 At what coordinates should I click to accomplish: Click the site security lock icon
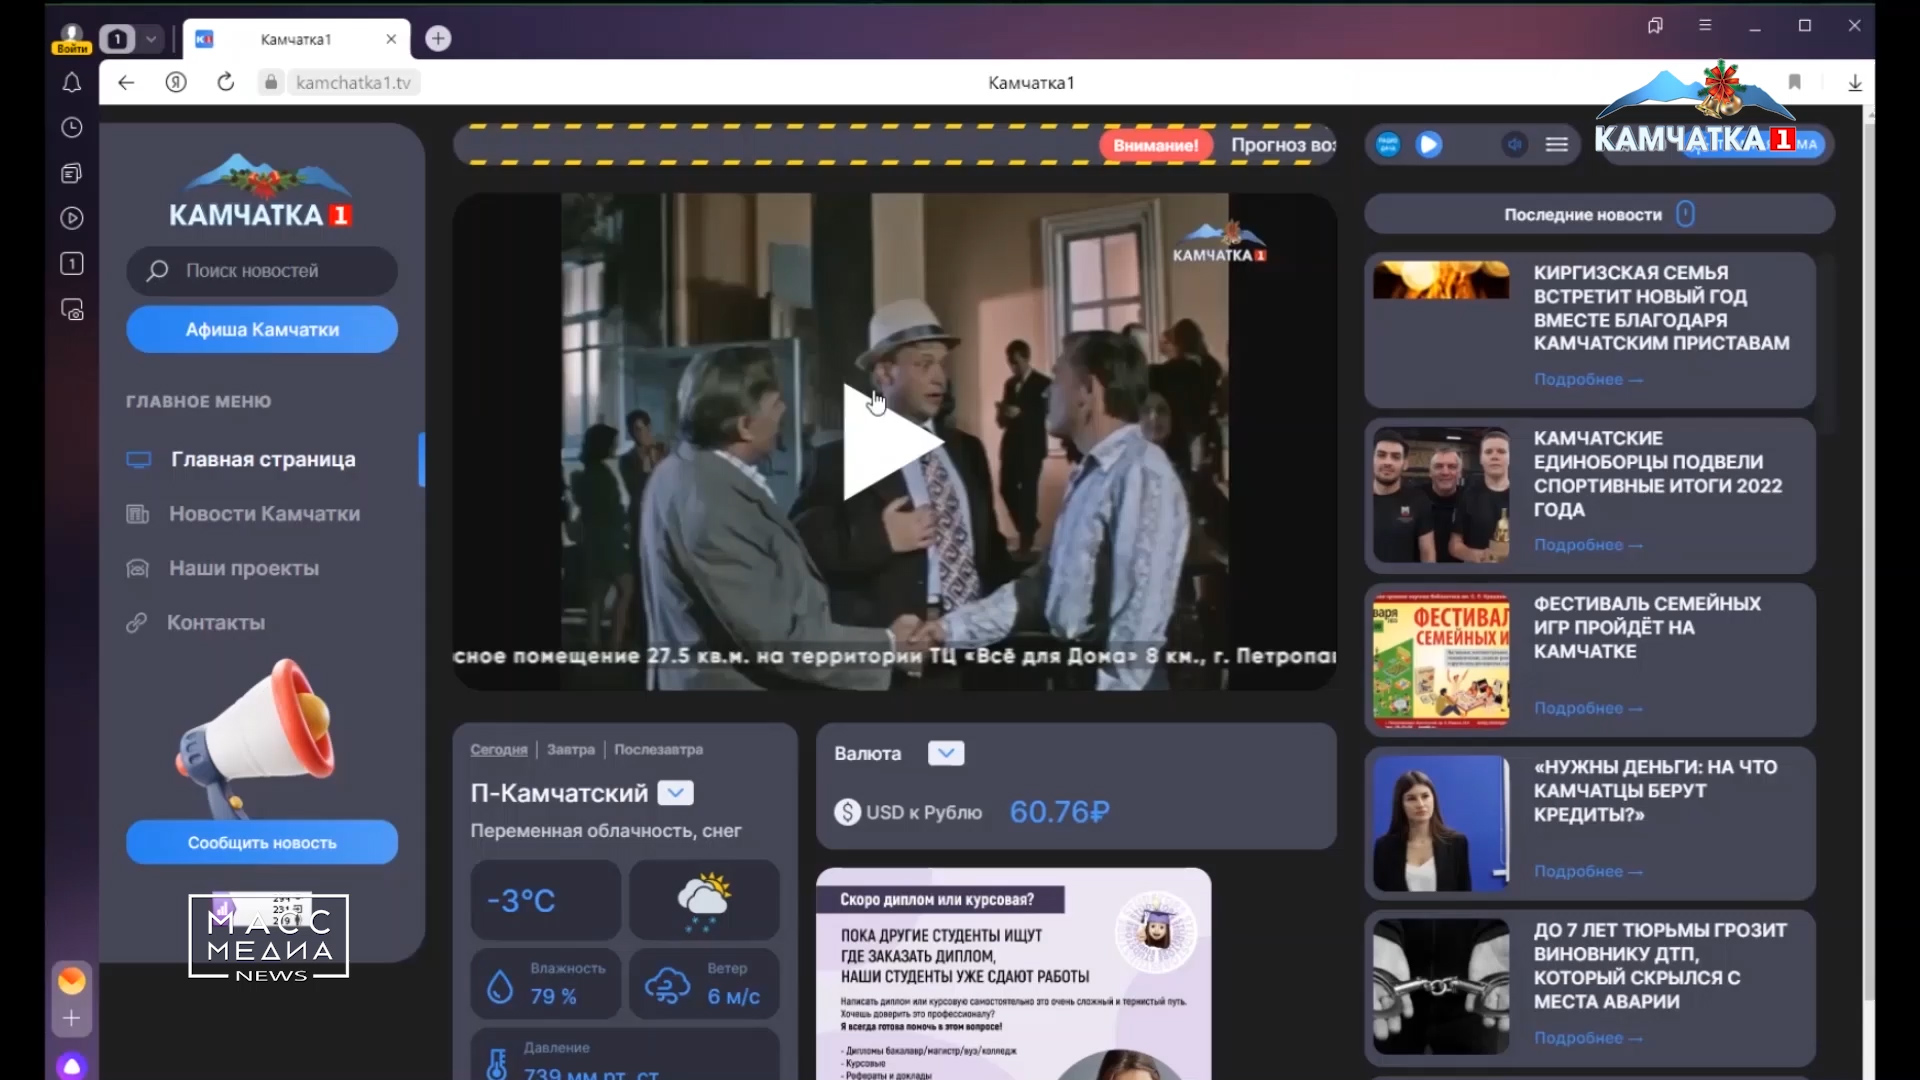click(271, 83)
